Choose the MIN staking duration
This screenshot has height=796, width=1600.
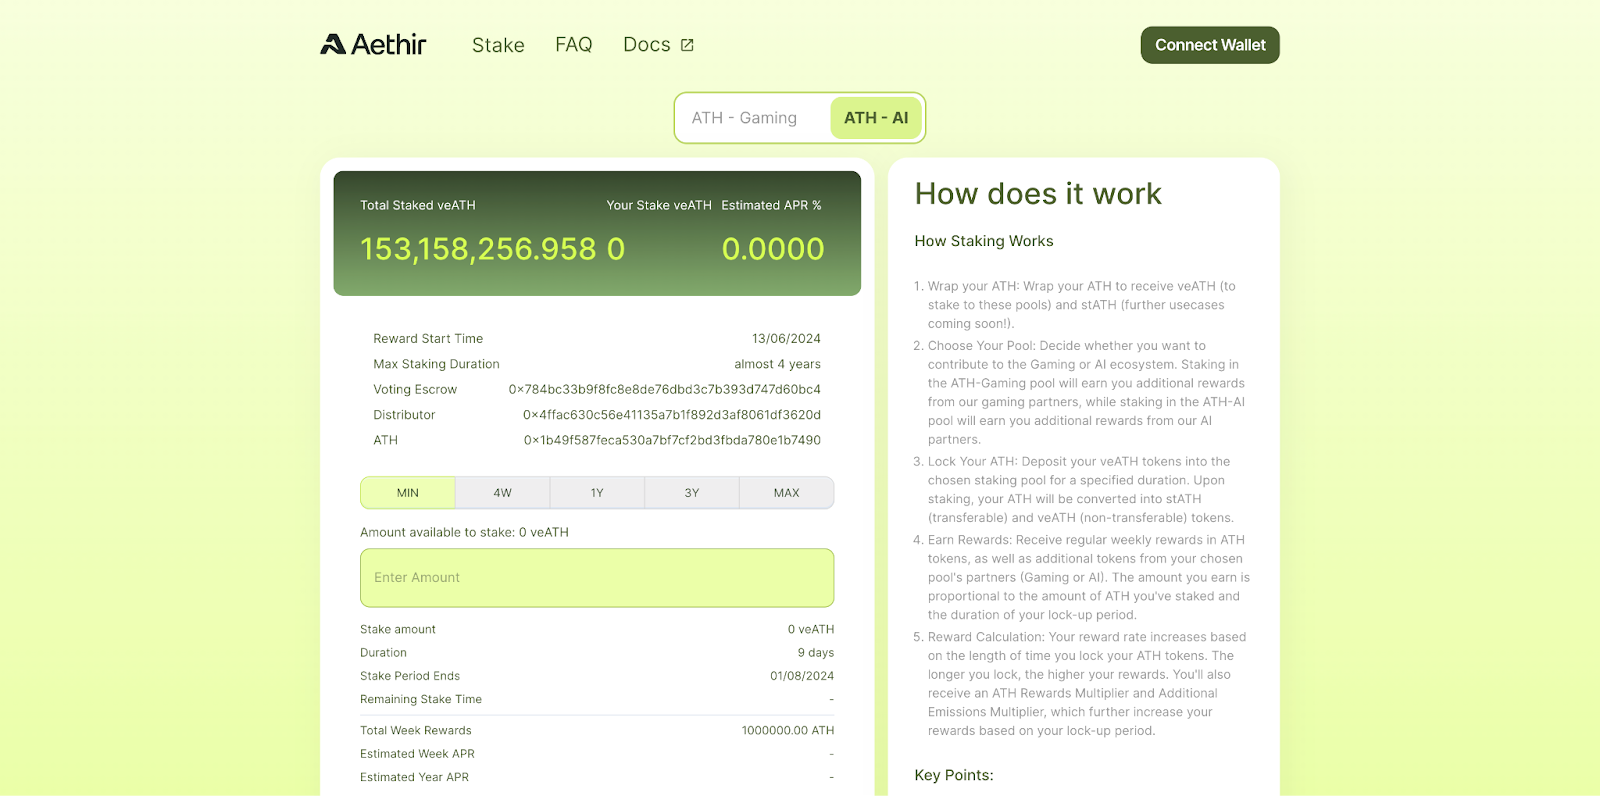[x=408, y=493]
